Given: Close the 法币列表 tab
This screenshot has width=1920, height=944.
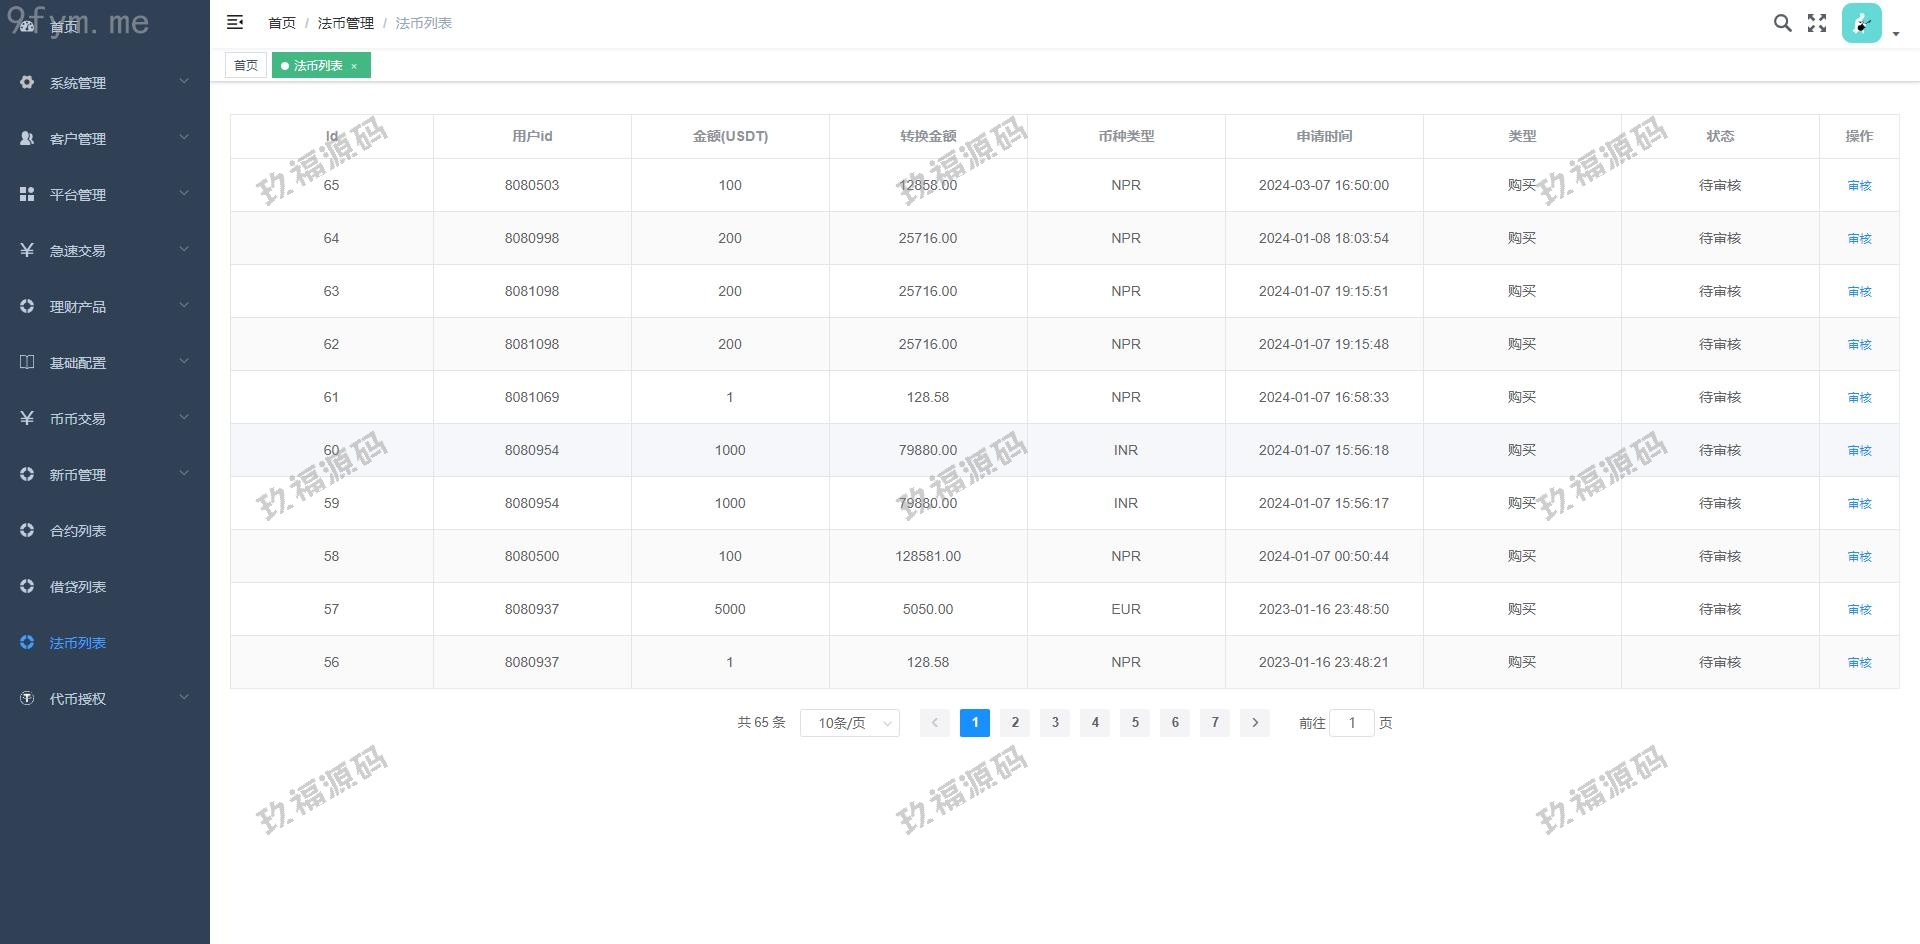Looking at the screenshot, I should point(354,66).
